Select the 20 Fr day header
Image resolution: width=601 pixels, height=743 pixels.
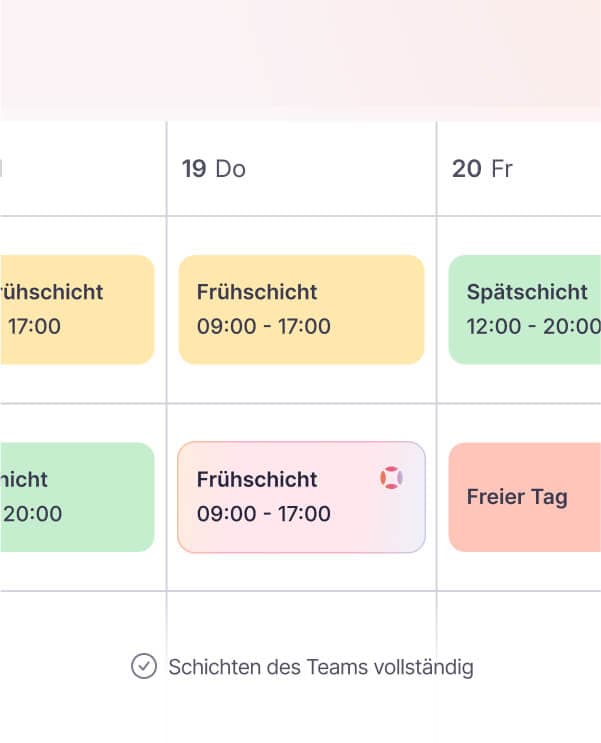[482, 169]
